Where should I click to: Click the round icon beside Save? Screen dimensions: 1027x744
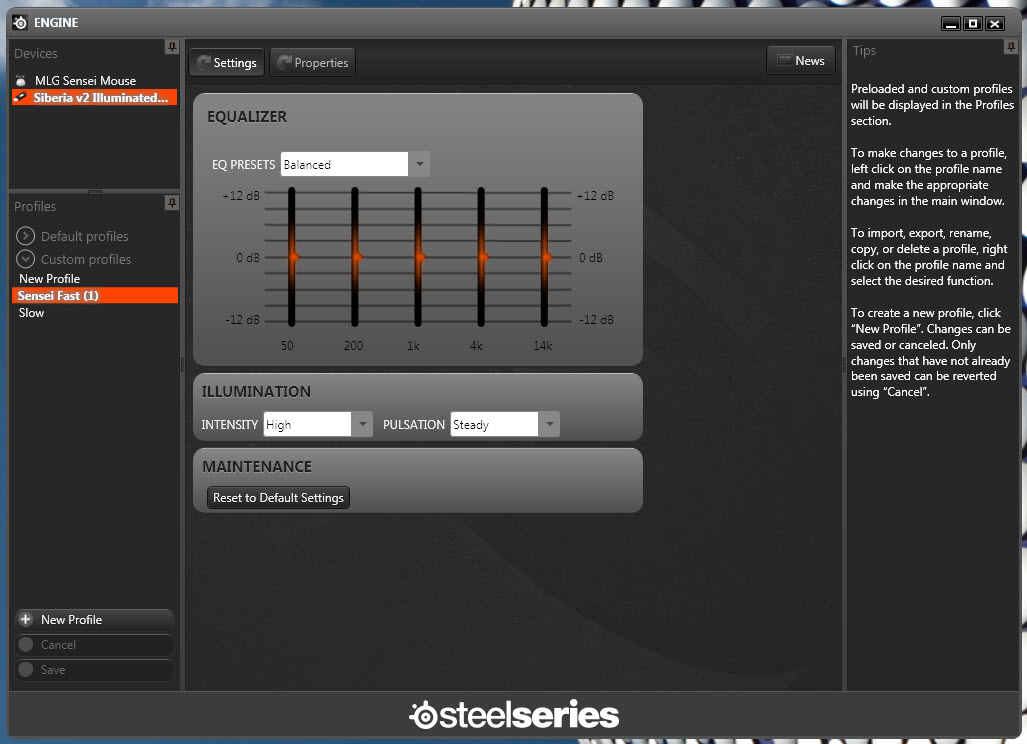click(x=26, y=669)
